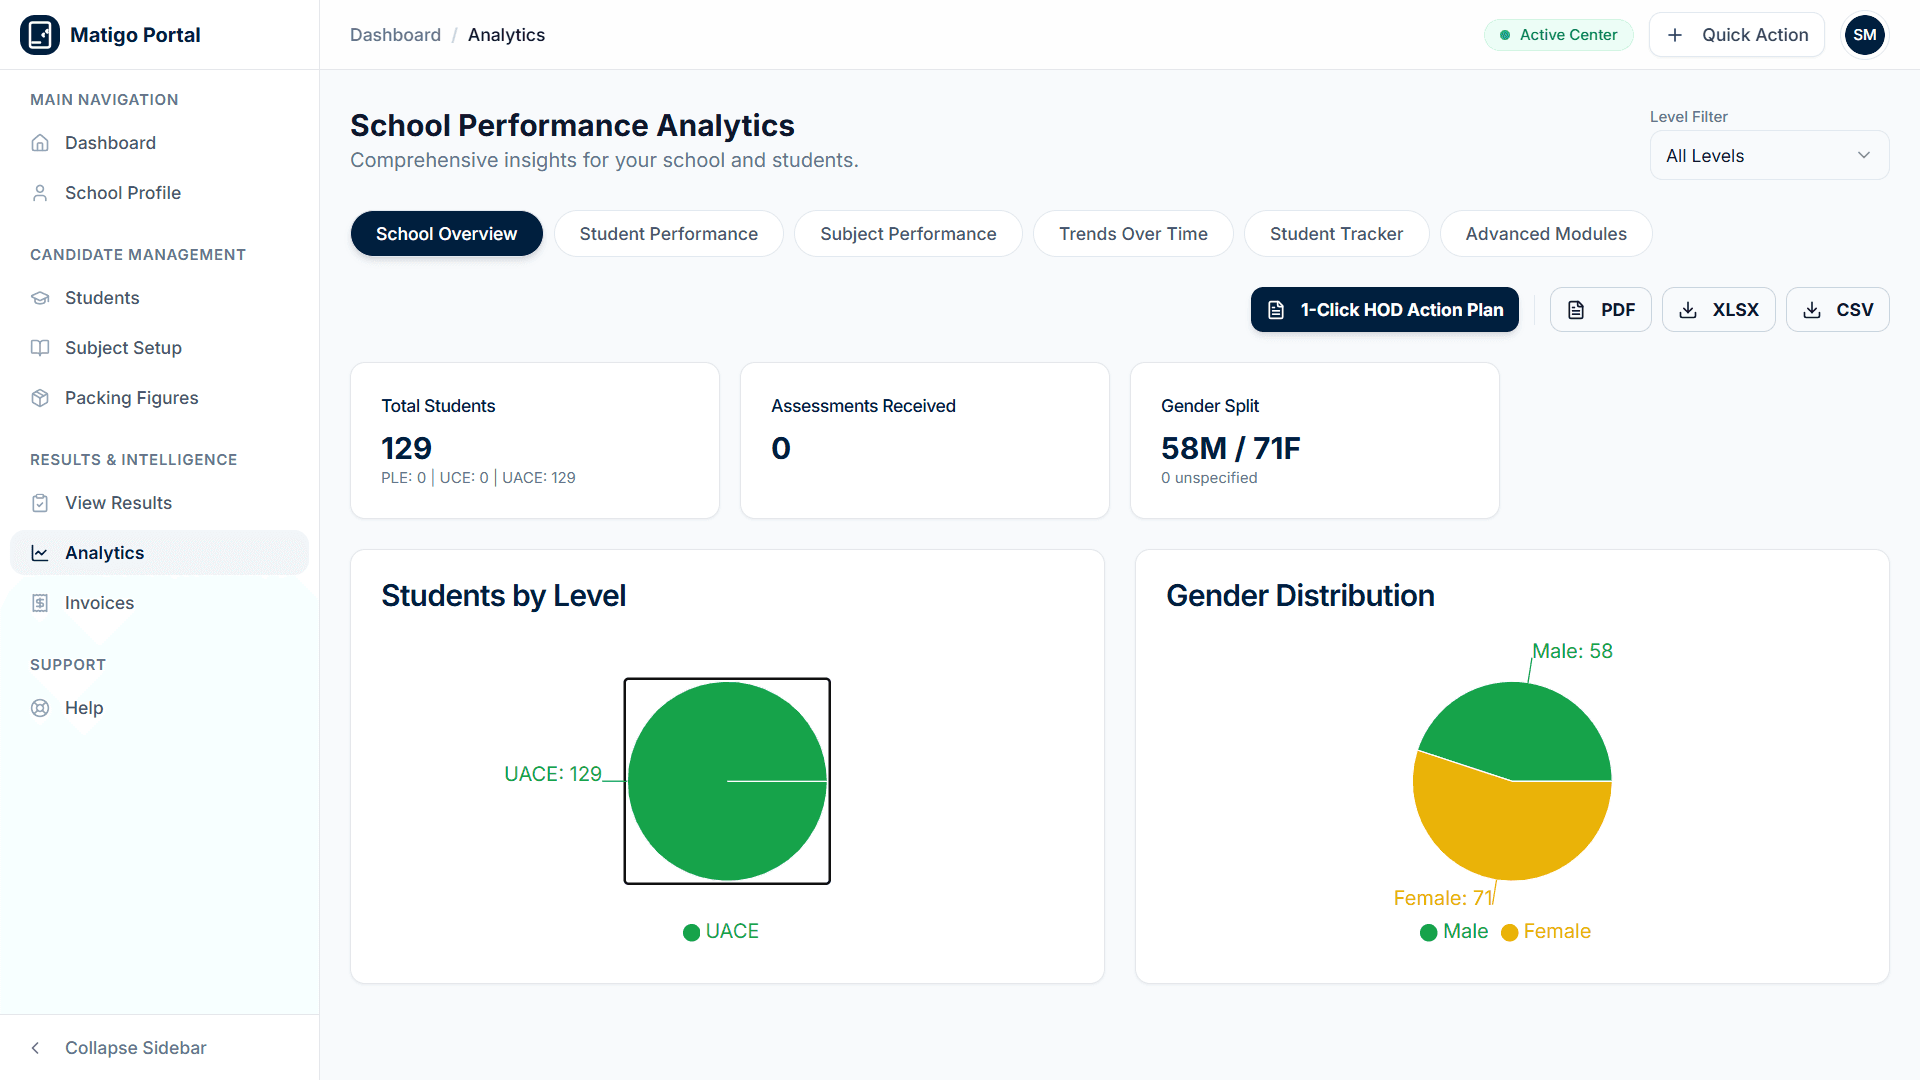
Task: Click the Analytics chart icon in sidebar
Action: [40, 553]
